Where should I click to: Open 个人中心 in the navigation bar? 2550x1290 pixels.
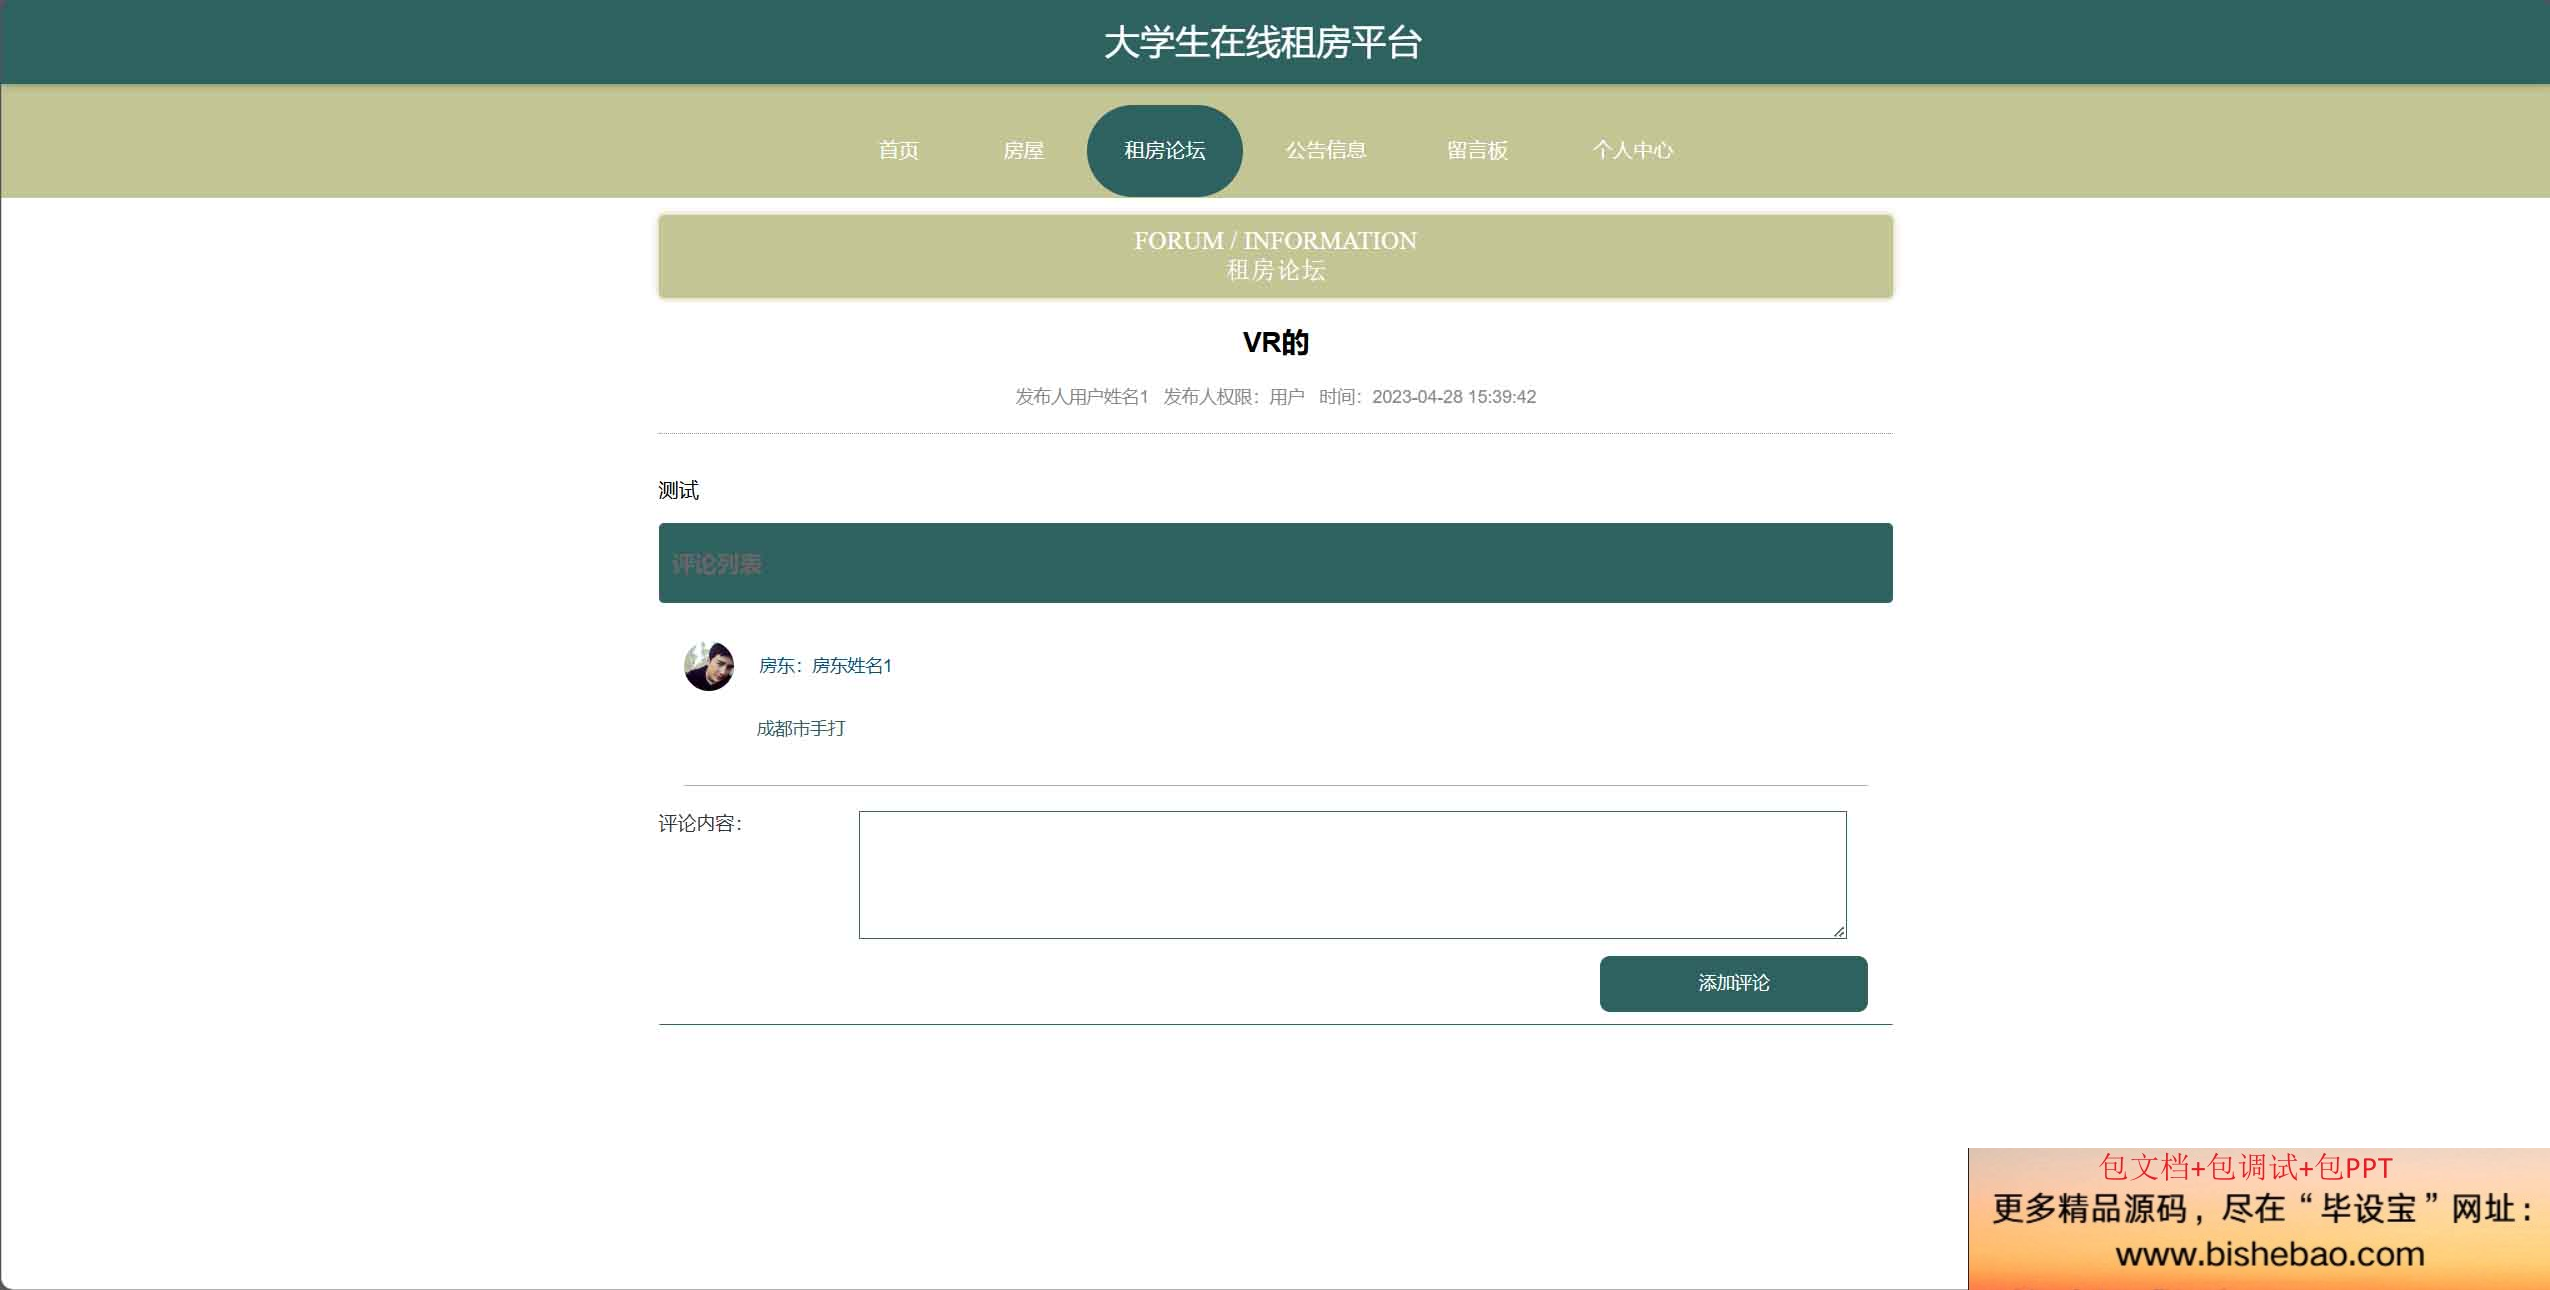[1632, 150]
